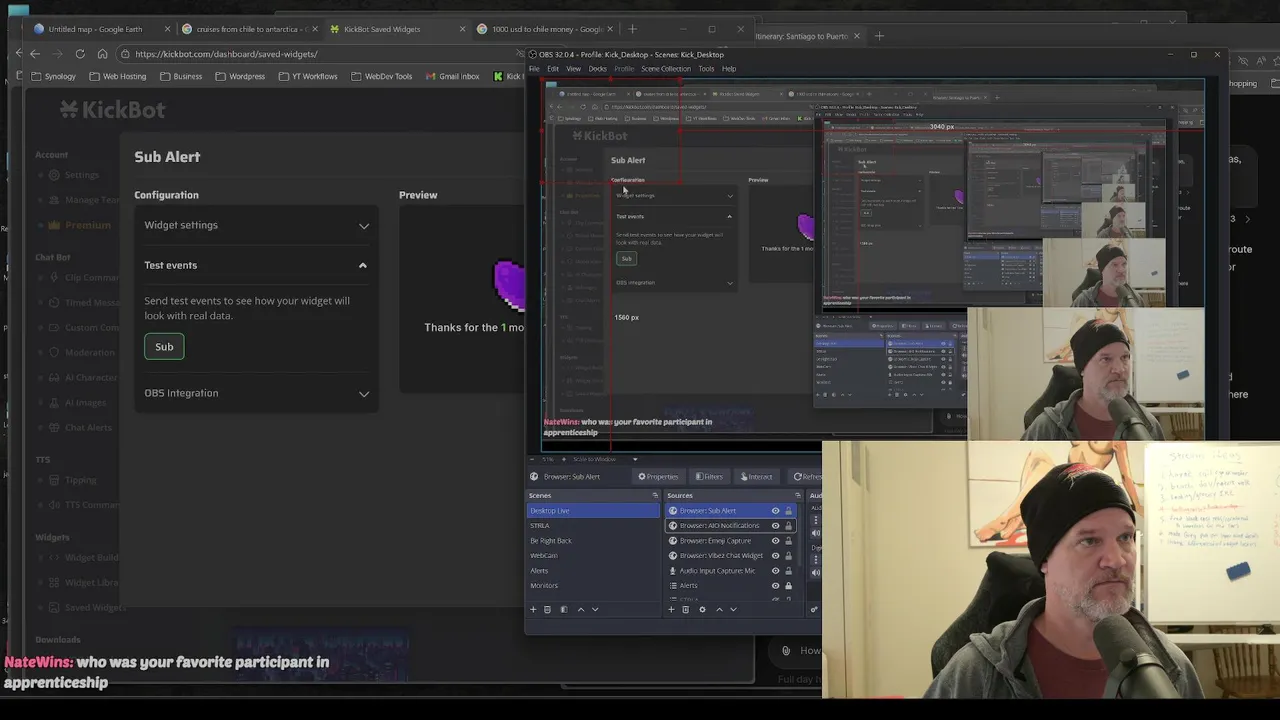This screenshot has width=1280, height=720.
Task: Open source properties with the Sources gear icon
Action: (x=702, y=609)
